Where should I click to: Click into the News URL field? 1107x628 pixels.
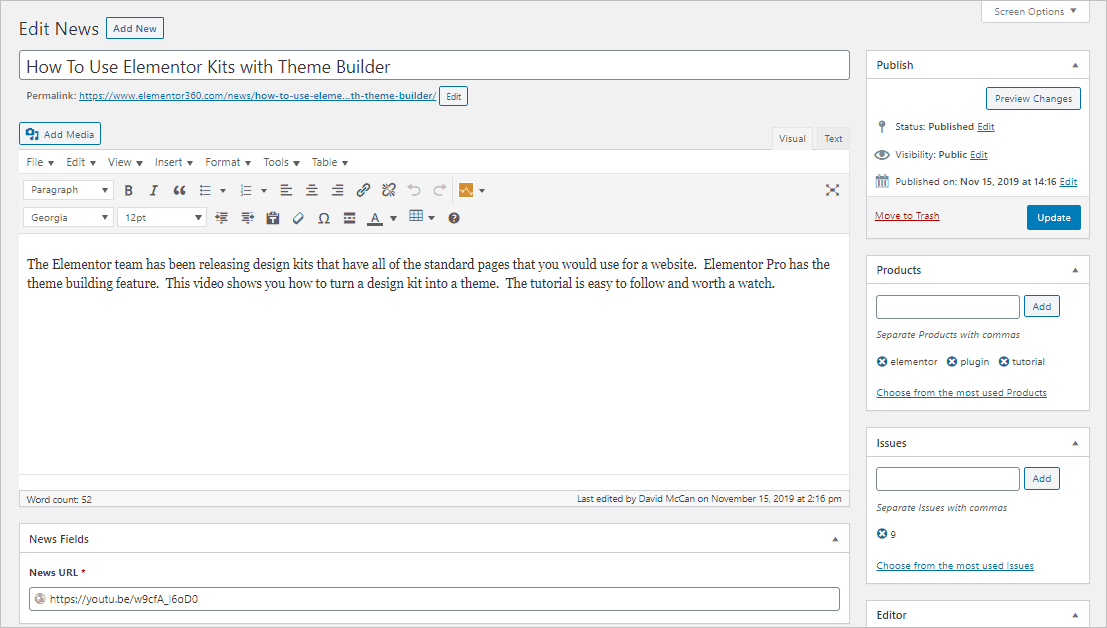coord(434,599)
